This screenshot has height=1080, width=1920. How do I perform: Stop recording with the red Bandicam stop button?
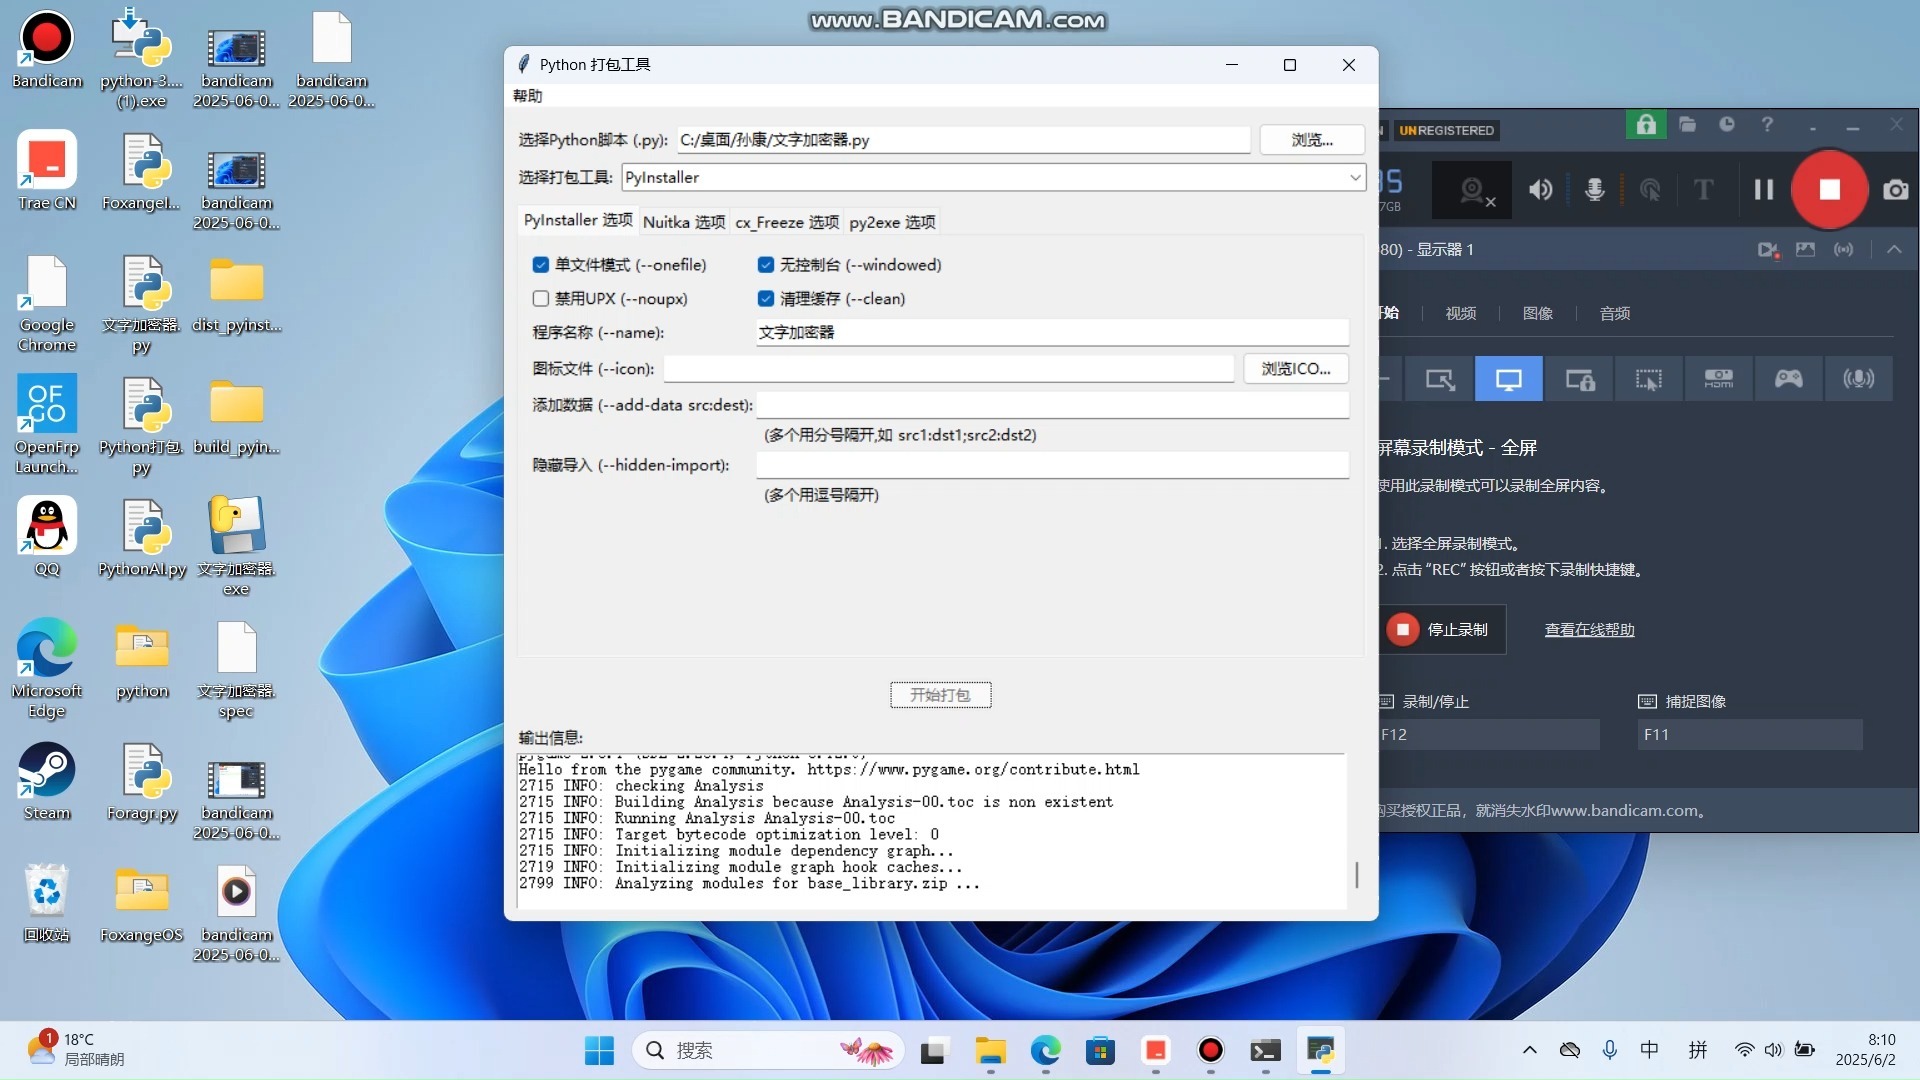[x=1829, y=189]
